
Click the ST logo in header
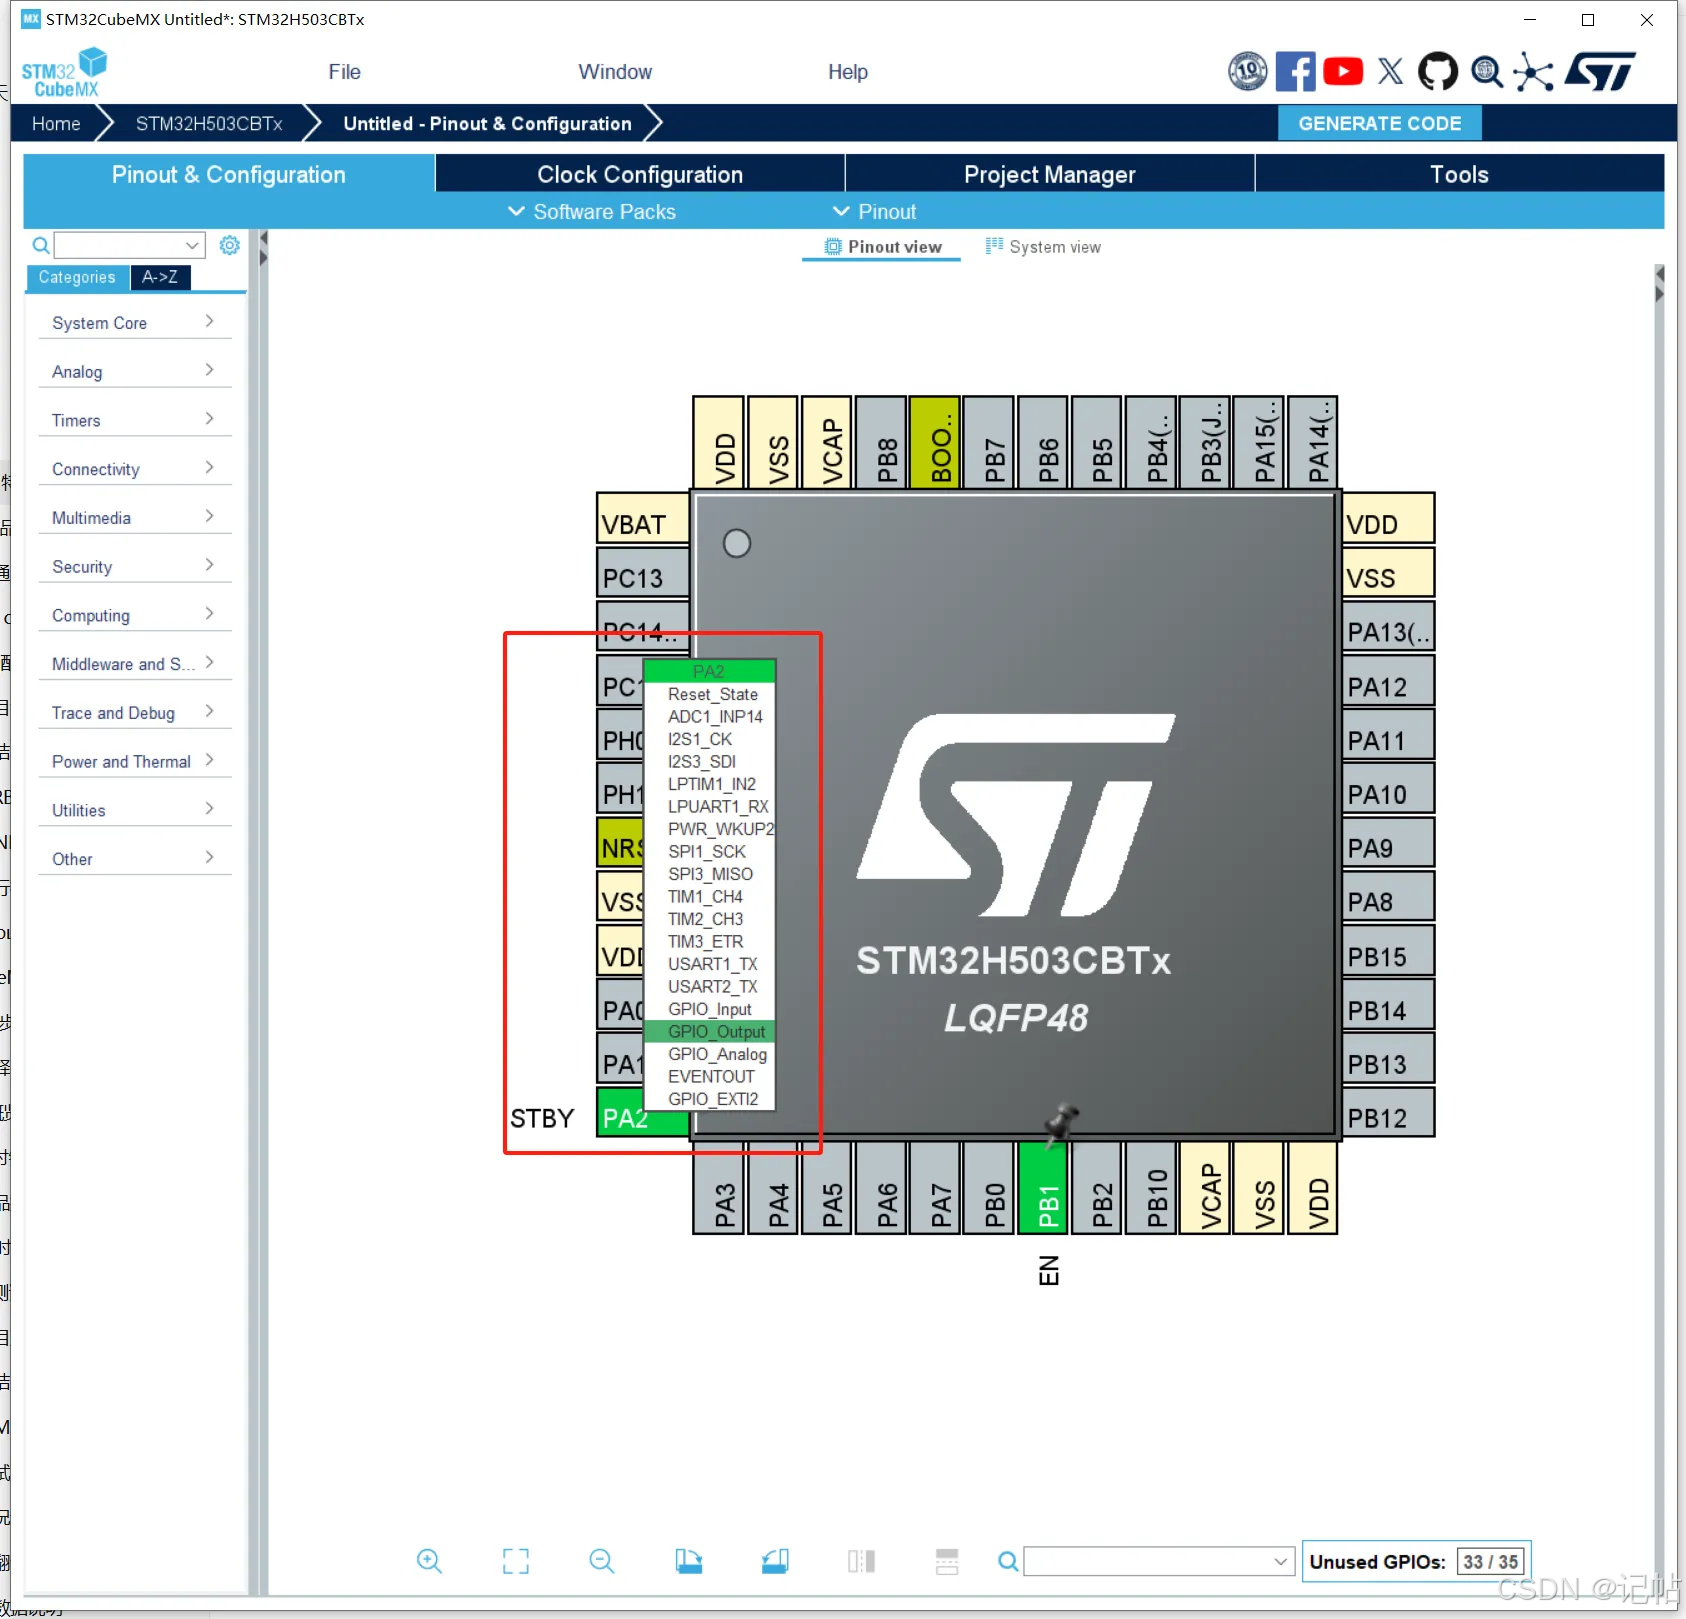(x=1600, y=71)
